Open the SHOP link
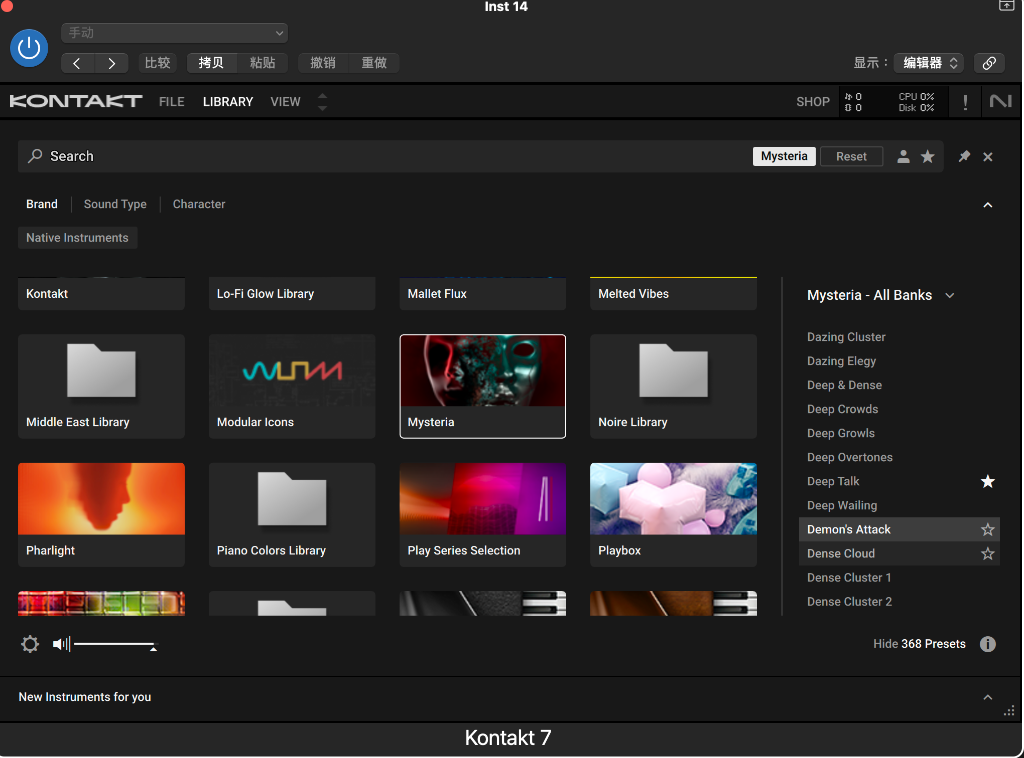This screenshot has height=758, width=1024. 813,102
